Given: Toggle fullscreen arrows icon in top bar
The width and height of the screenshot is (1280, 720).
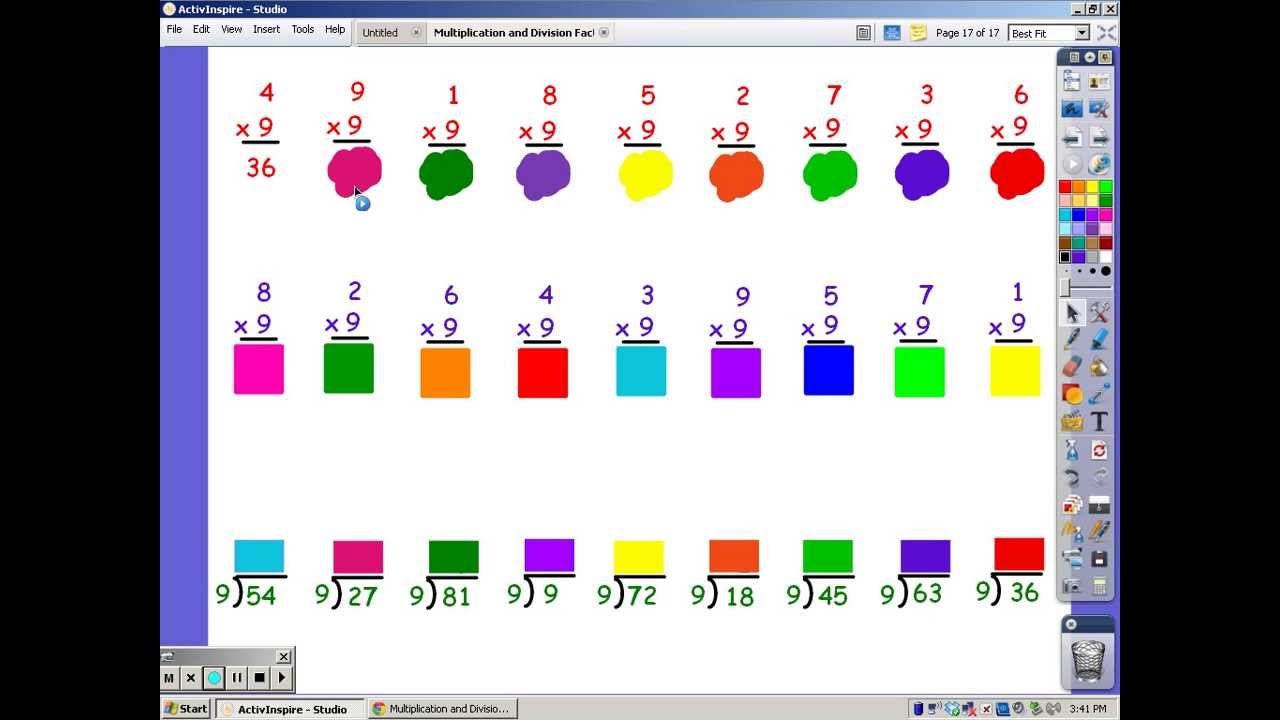Looking at the screenshot, I should [x=1106, y=33].
